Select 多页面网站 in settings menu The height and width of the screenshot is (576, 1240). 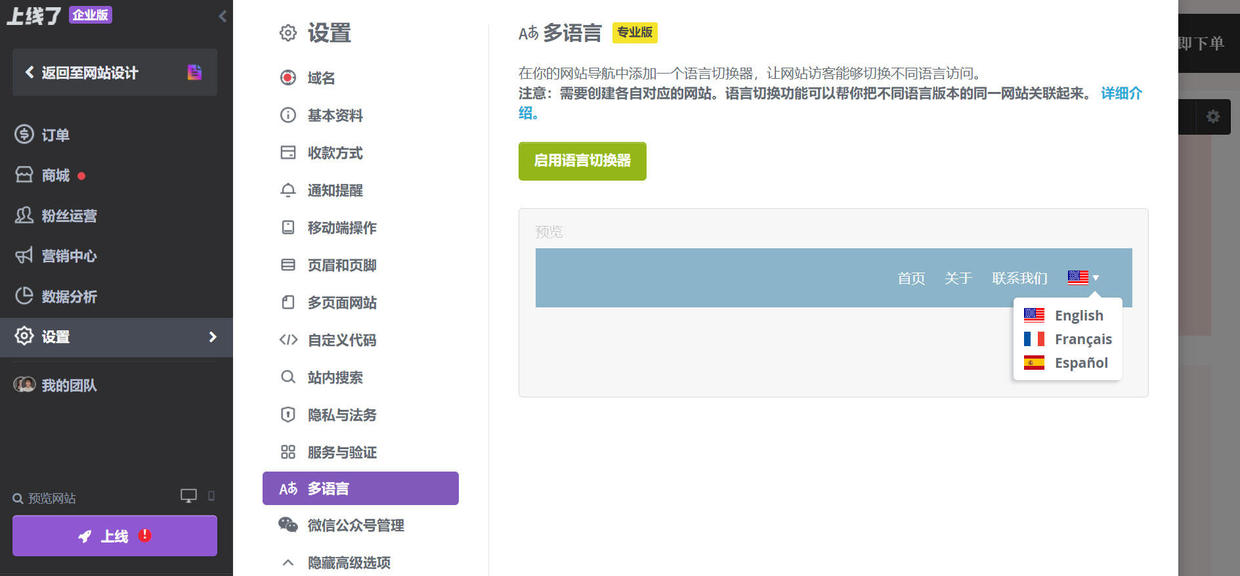coord(288,302)
